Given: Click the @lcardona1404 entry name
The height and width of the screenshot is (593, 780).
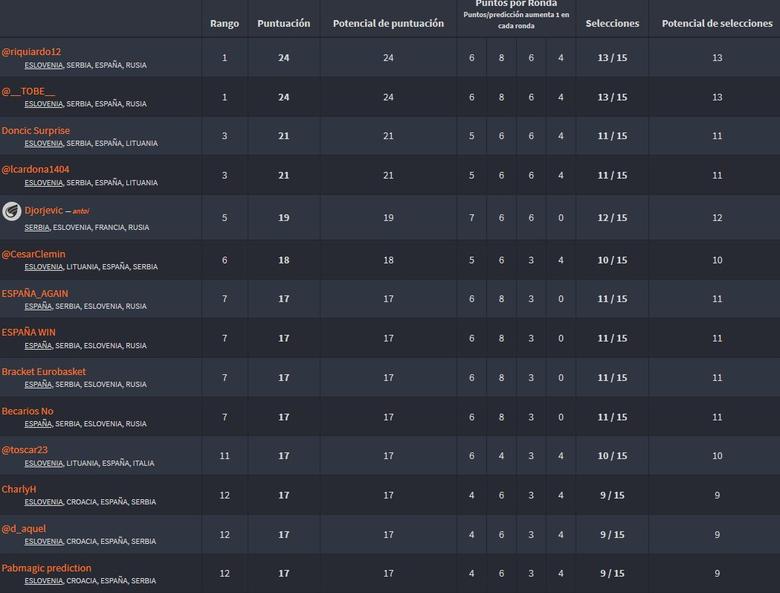Looking at the screenshot, I should (x=35, y=169).
